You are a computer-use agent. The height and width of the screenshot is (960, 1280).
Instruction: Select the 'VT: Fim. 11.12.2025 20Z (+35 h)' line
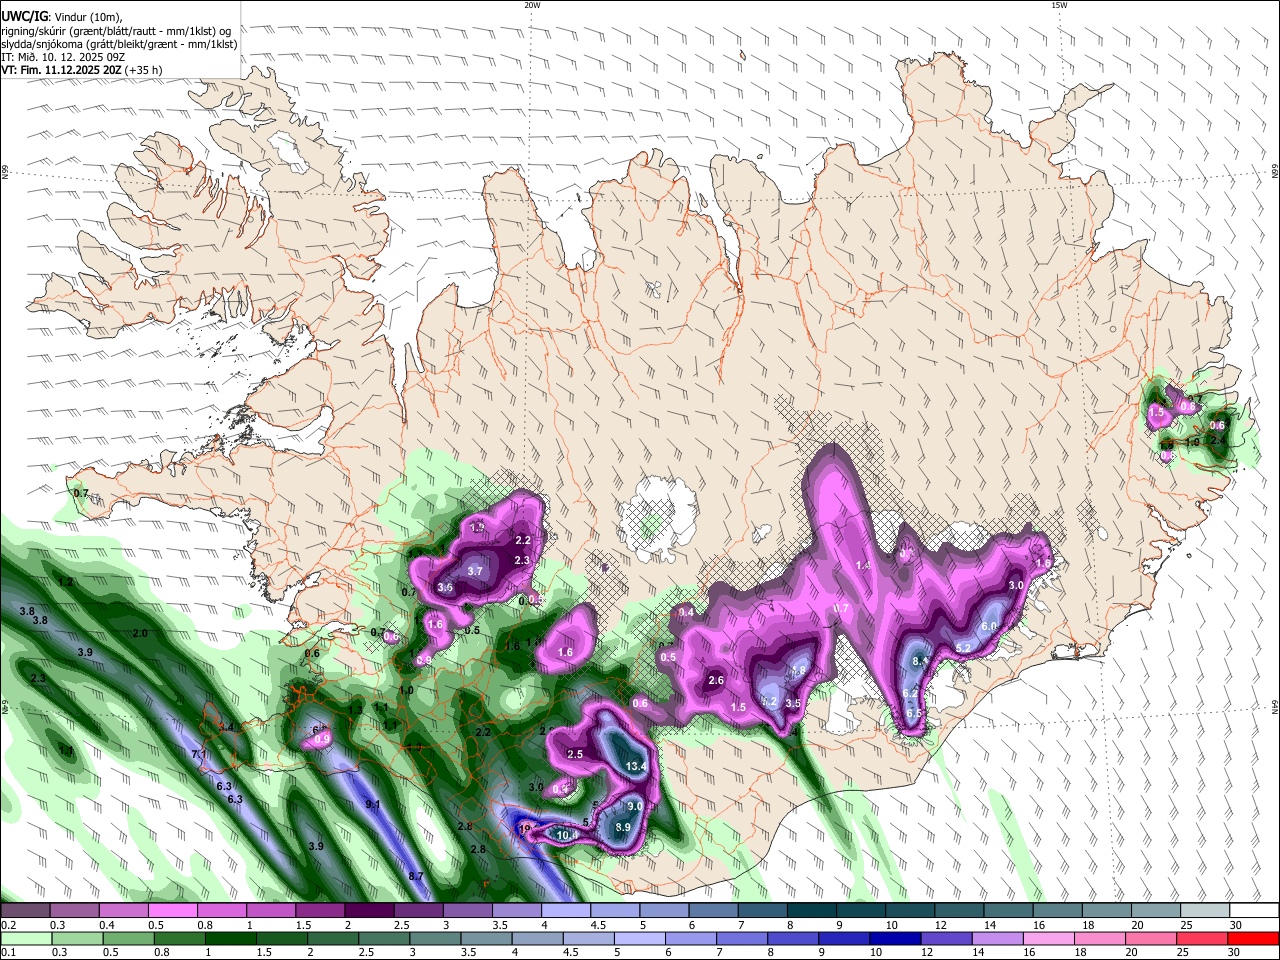81,70
